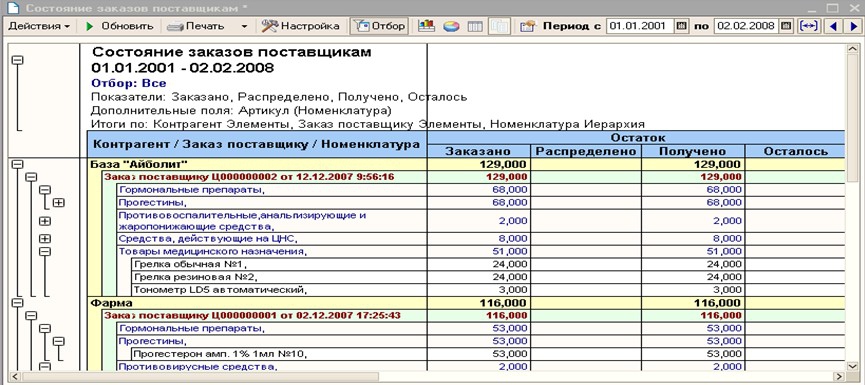Expand the Противовоспалительные group node

click(45, 221)
